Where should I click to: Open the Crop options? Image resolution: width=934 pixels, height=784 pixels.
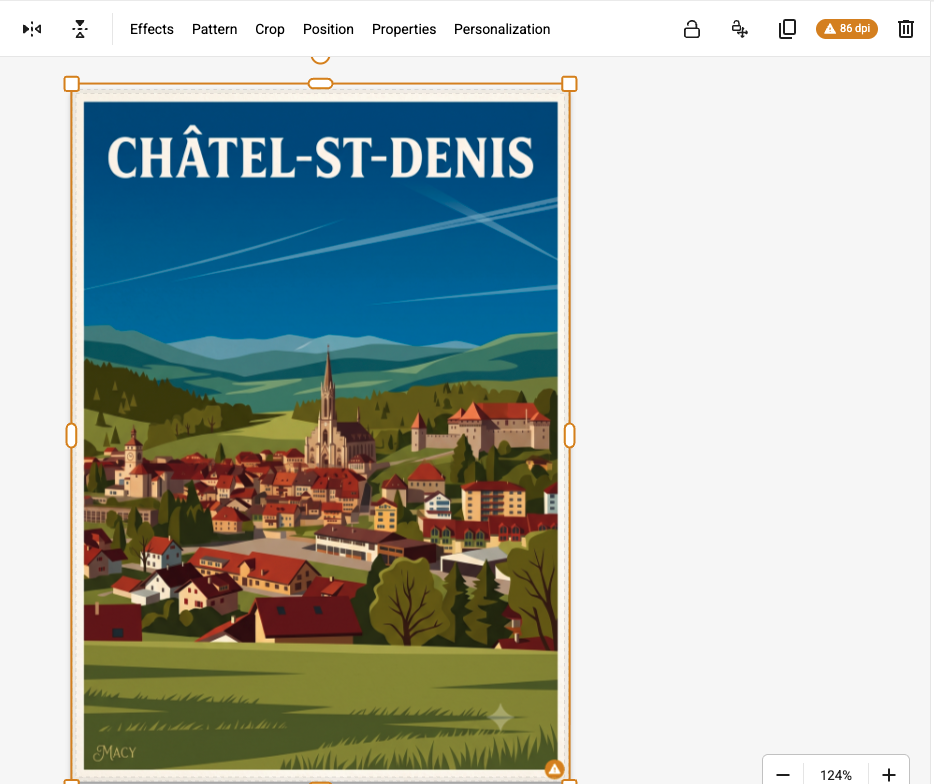270,29
